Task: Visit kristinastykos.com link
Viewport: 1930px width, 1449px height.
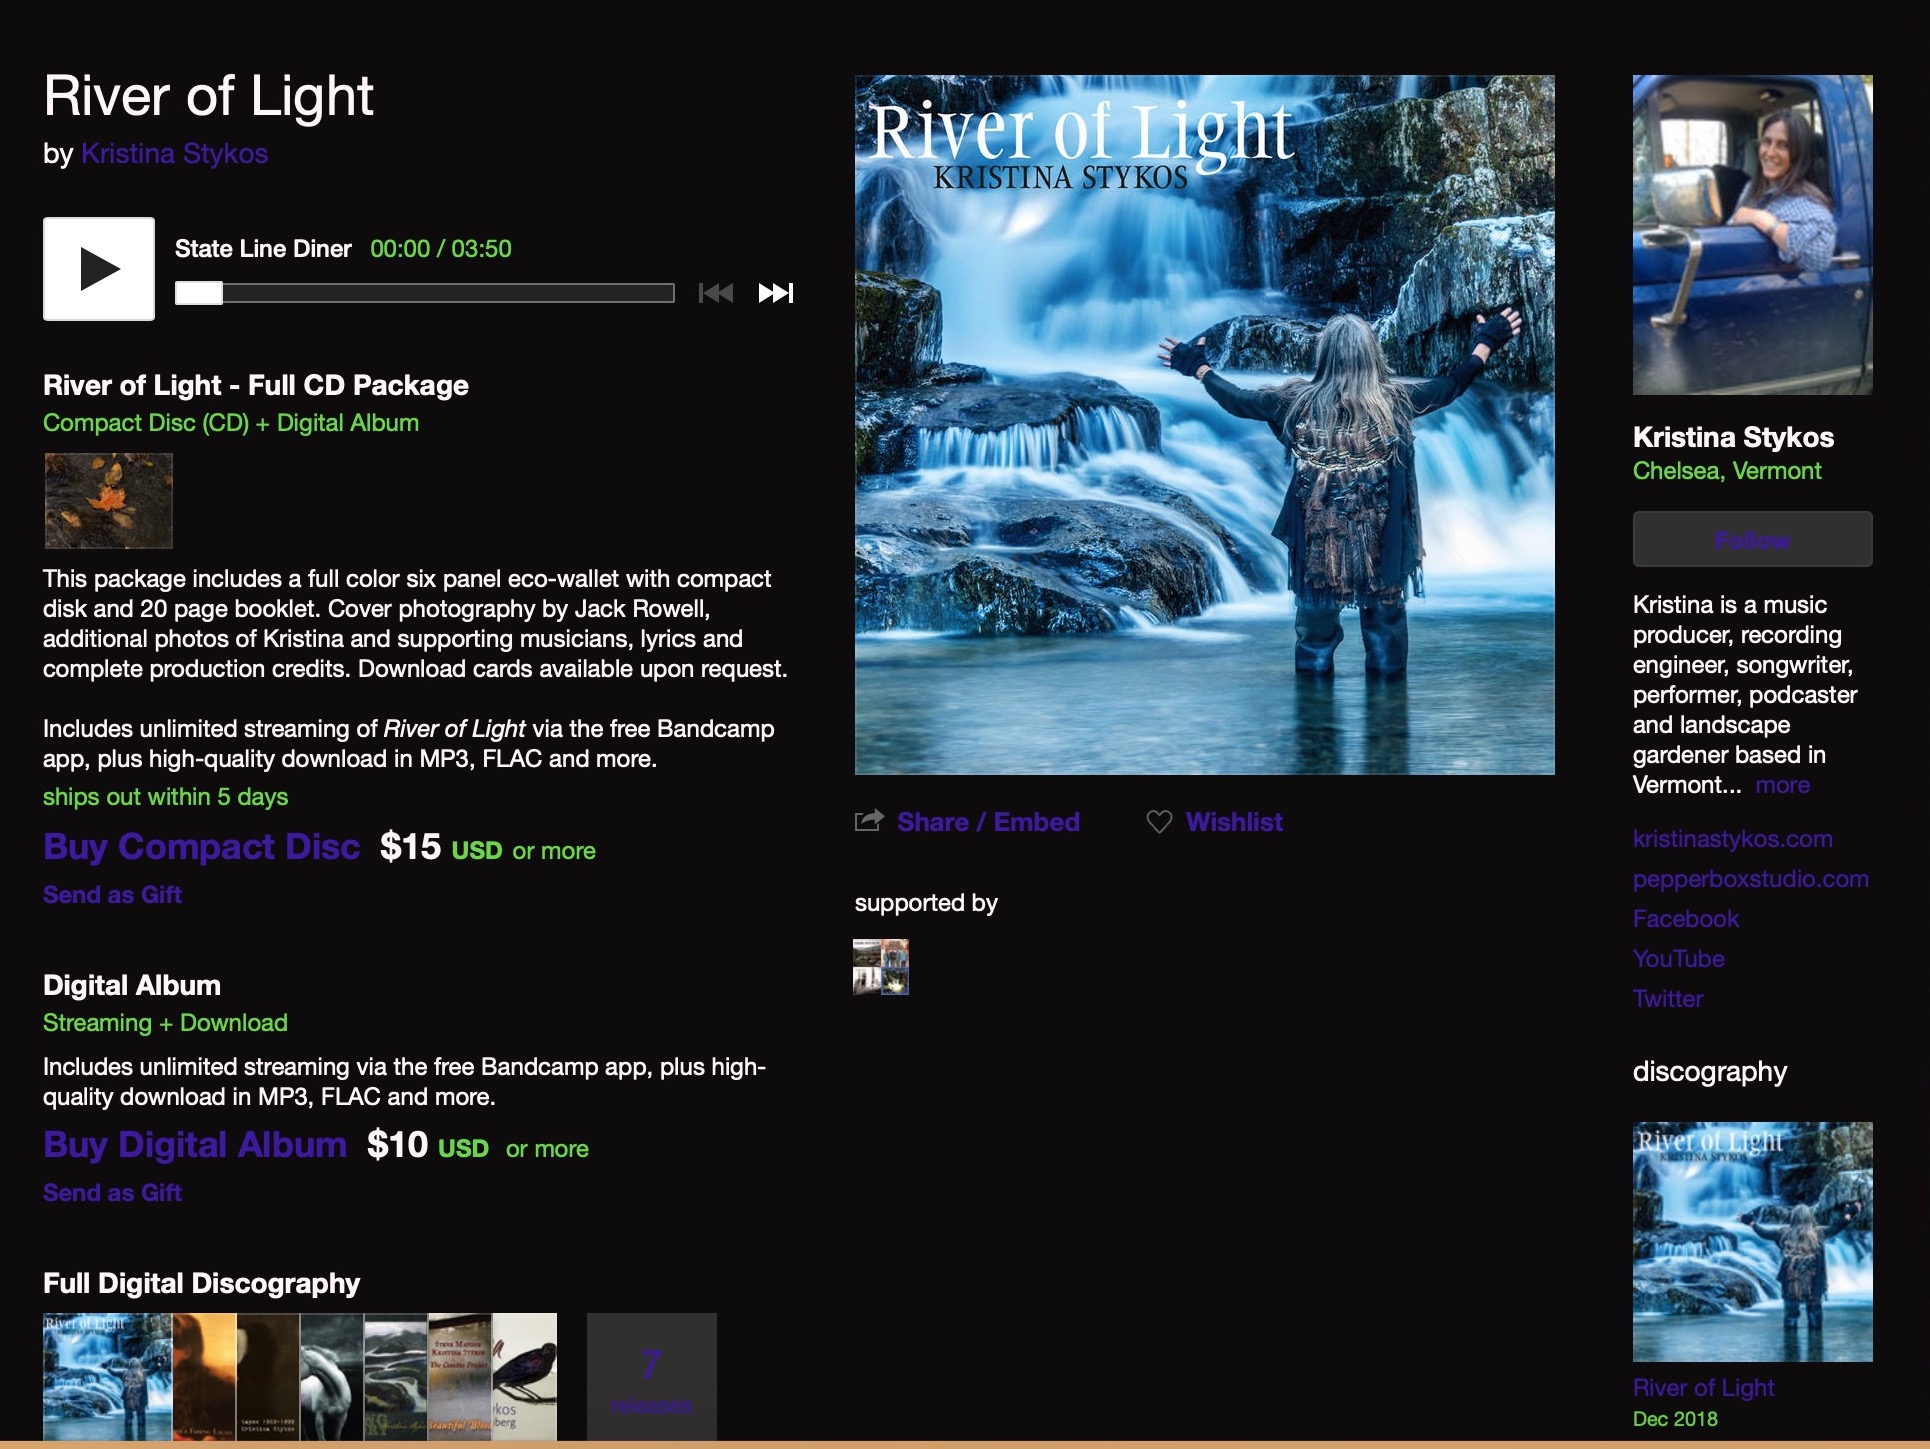Action: [1732, 839]
